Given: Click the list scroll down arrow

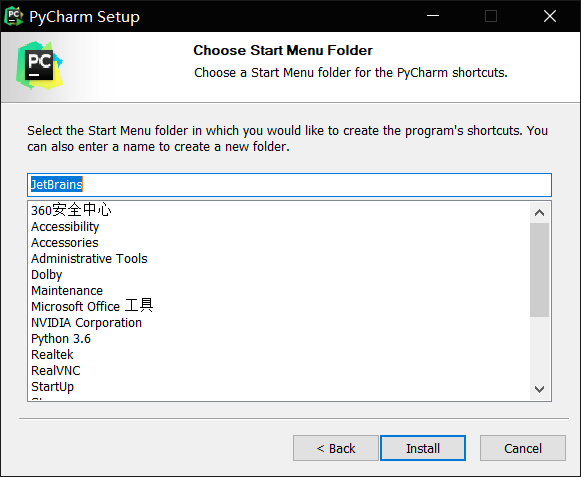Looking at the screenshot, I should click(540, 389).
